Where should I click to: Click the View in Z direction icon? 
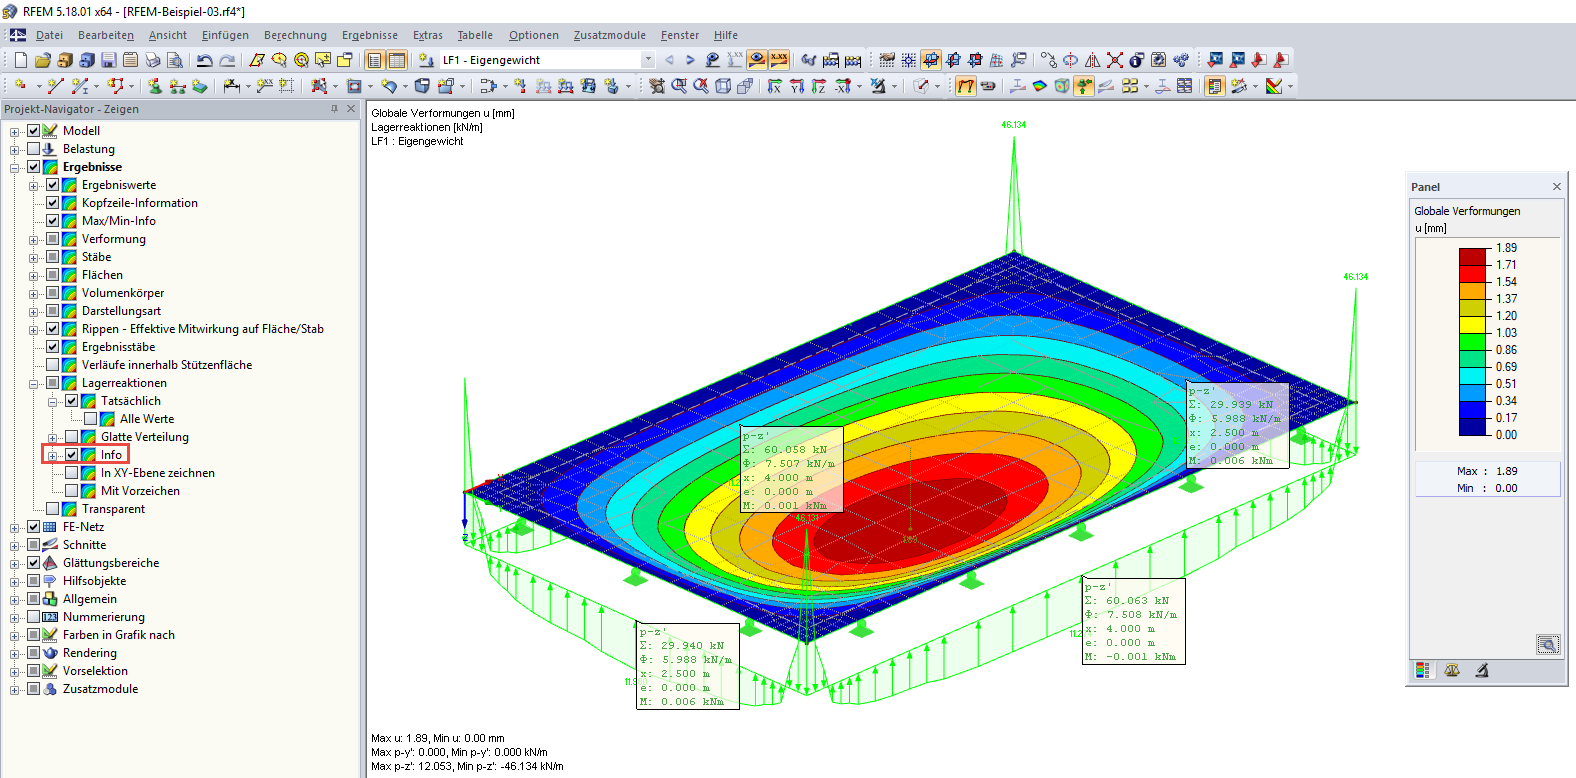coord(819,86)
